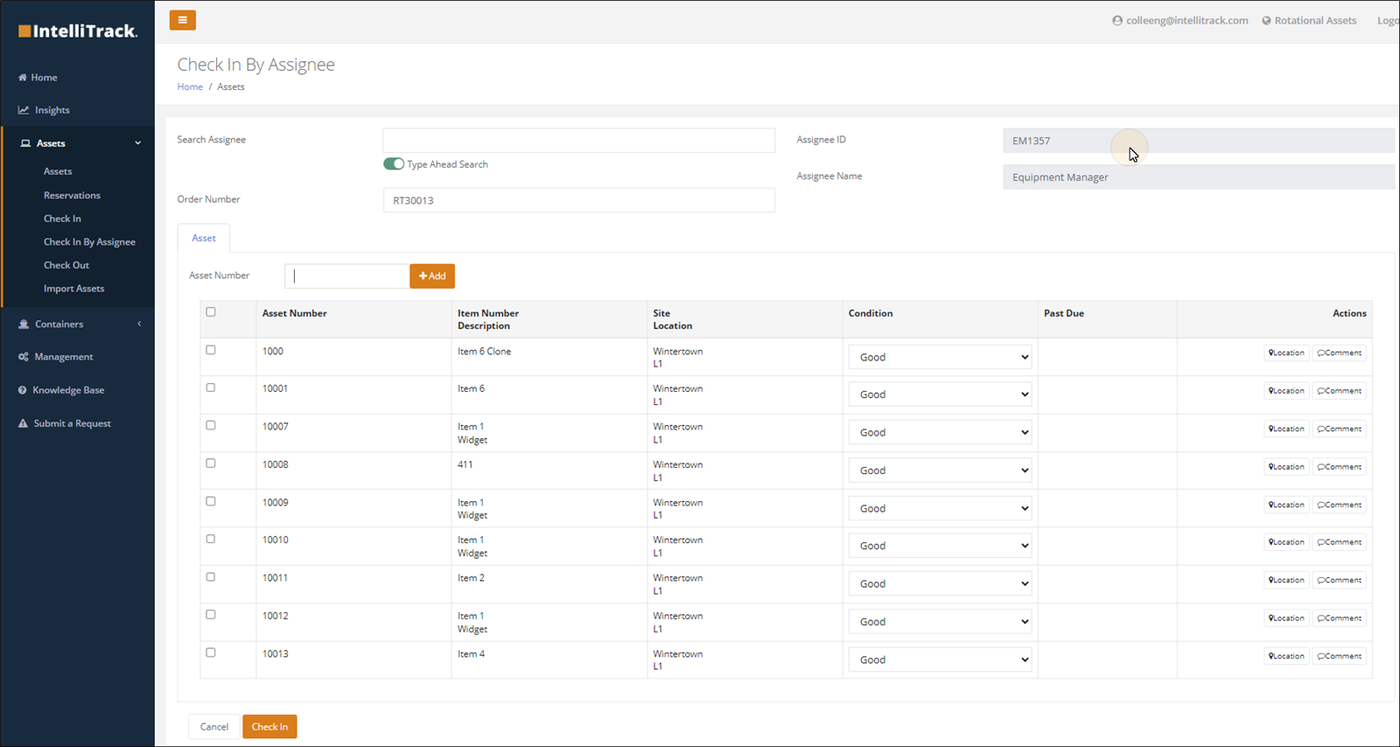This screenshot has width=1400, height=747.
Task: Click the Order Number field RT30013
Action: [x=579, y=200]
